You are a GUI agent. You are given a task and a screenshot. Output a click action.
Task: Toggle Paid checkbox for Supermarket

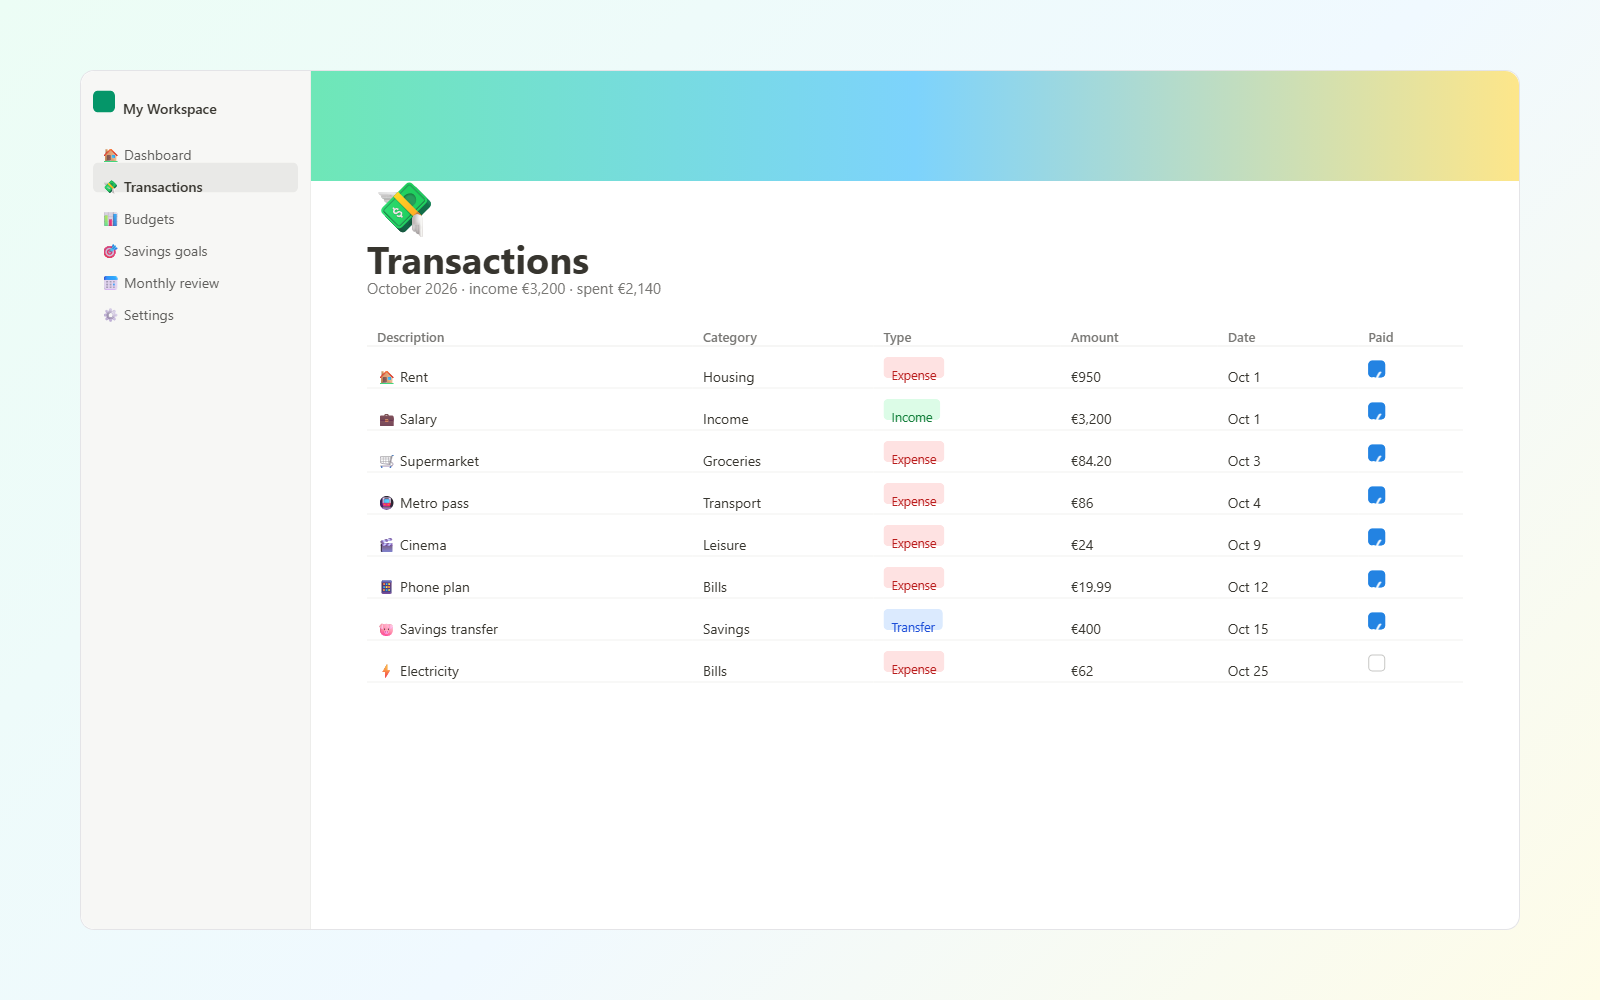1377,453
